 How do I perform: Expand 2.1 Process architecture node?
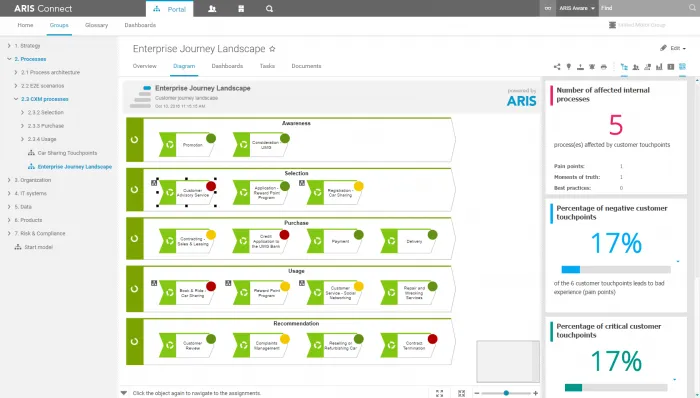(16, 72)
